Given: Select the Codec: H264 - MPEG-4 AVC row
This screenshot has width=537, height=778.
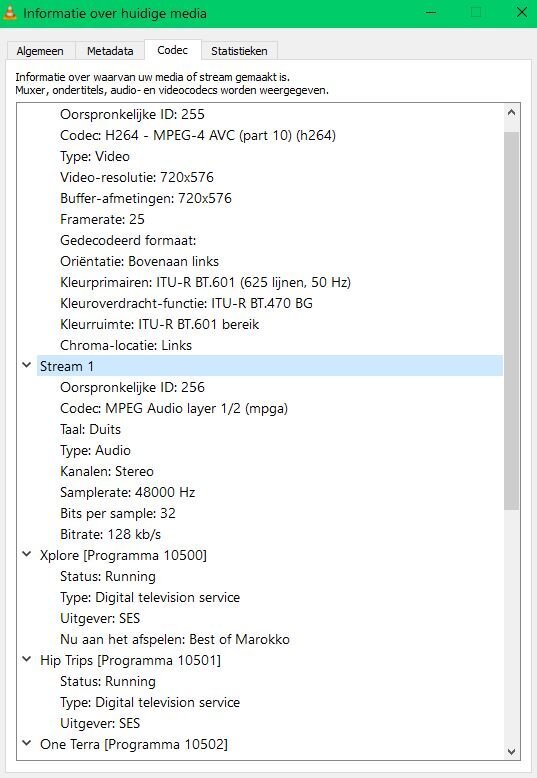Looking at the screenshot, I should (198, 135).
